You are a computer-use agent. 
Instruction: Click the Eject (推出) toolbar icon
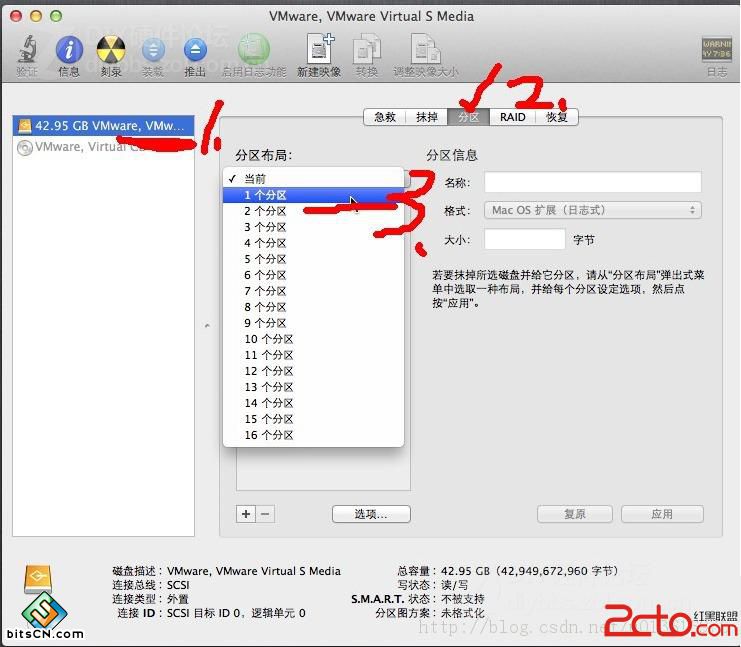coord(195,50)
